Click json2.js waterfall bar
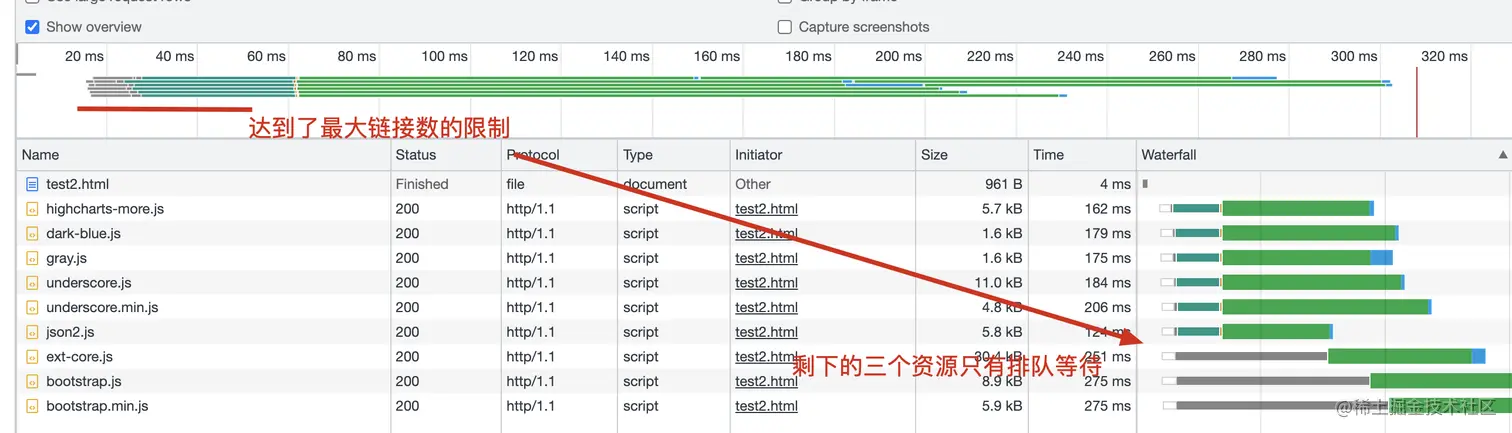Screen dimensions: 1512x433 pos(1246,331)
